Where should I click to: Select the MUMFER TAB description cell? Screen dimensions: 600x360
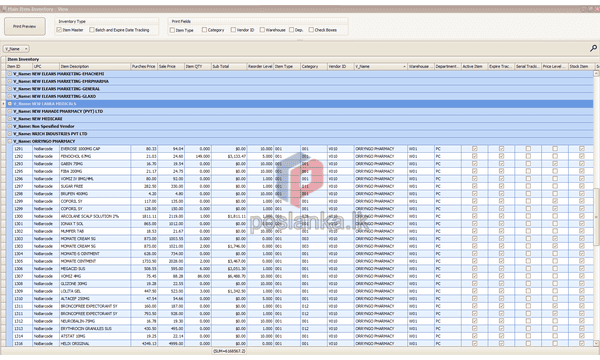[95, 231]
